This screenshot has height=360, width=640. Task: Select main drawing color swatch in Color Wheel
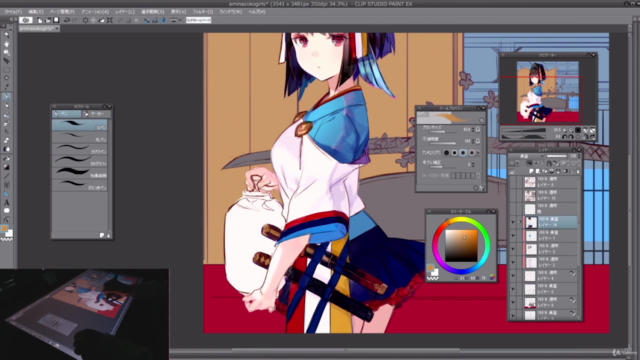(430, 268)
